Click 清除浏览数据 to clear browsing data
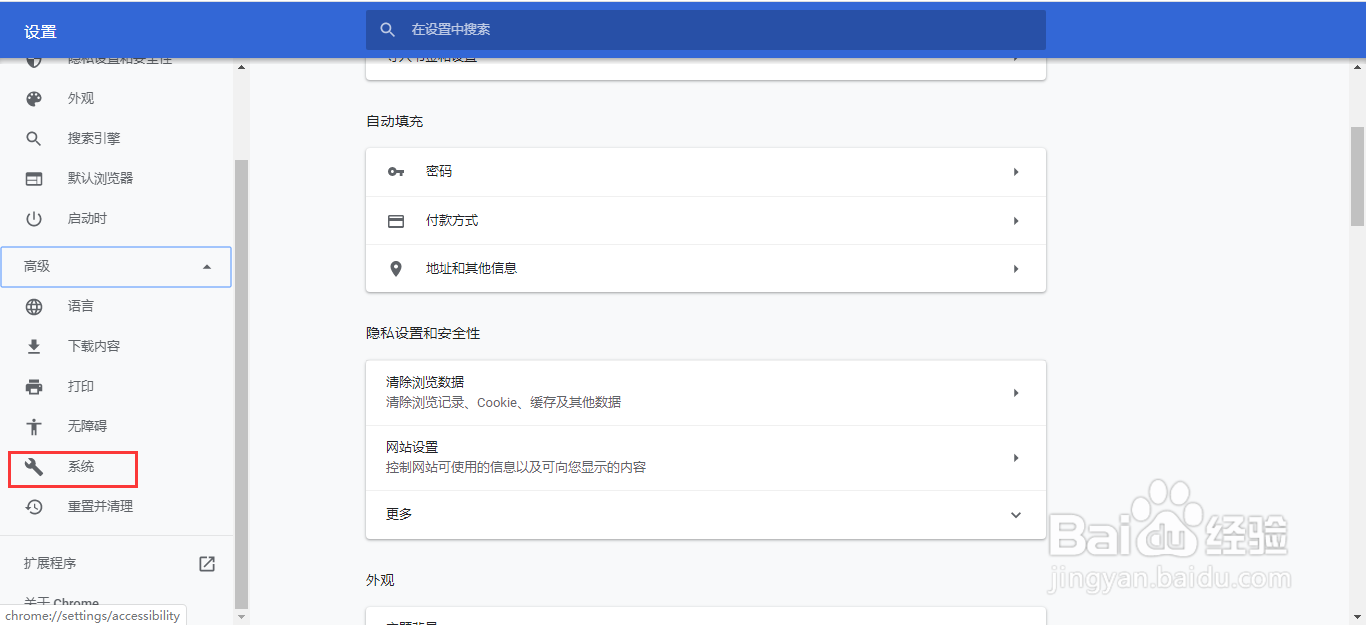 429,381
